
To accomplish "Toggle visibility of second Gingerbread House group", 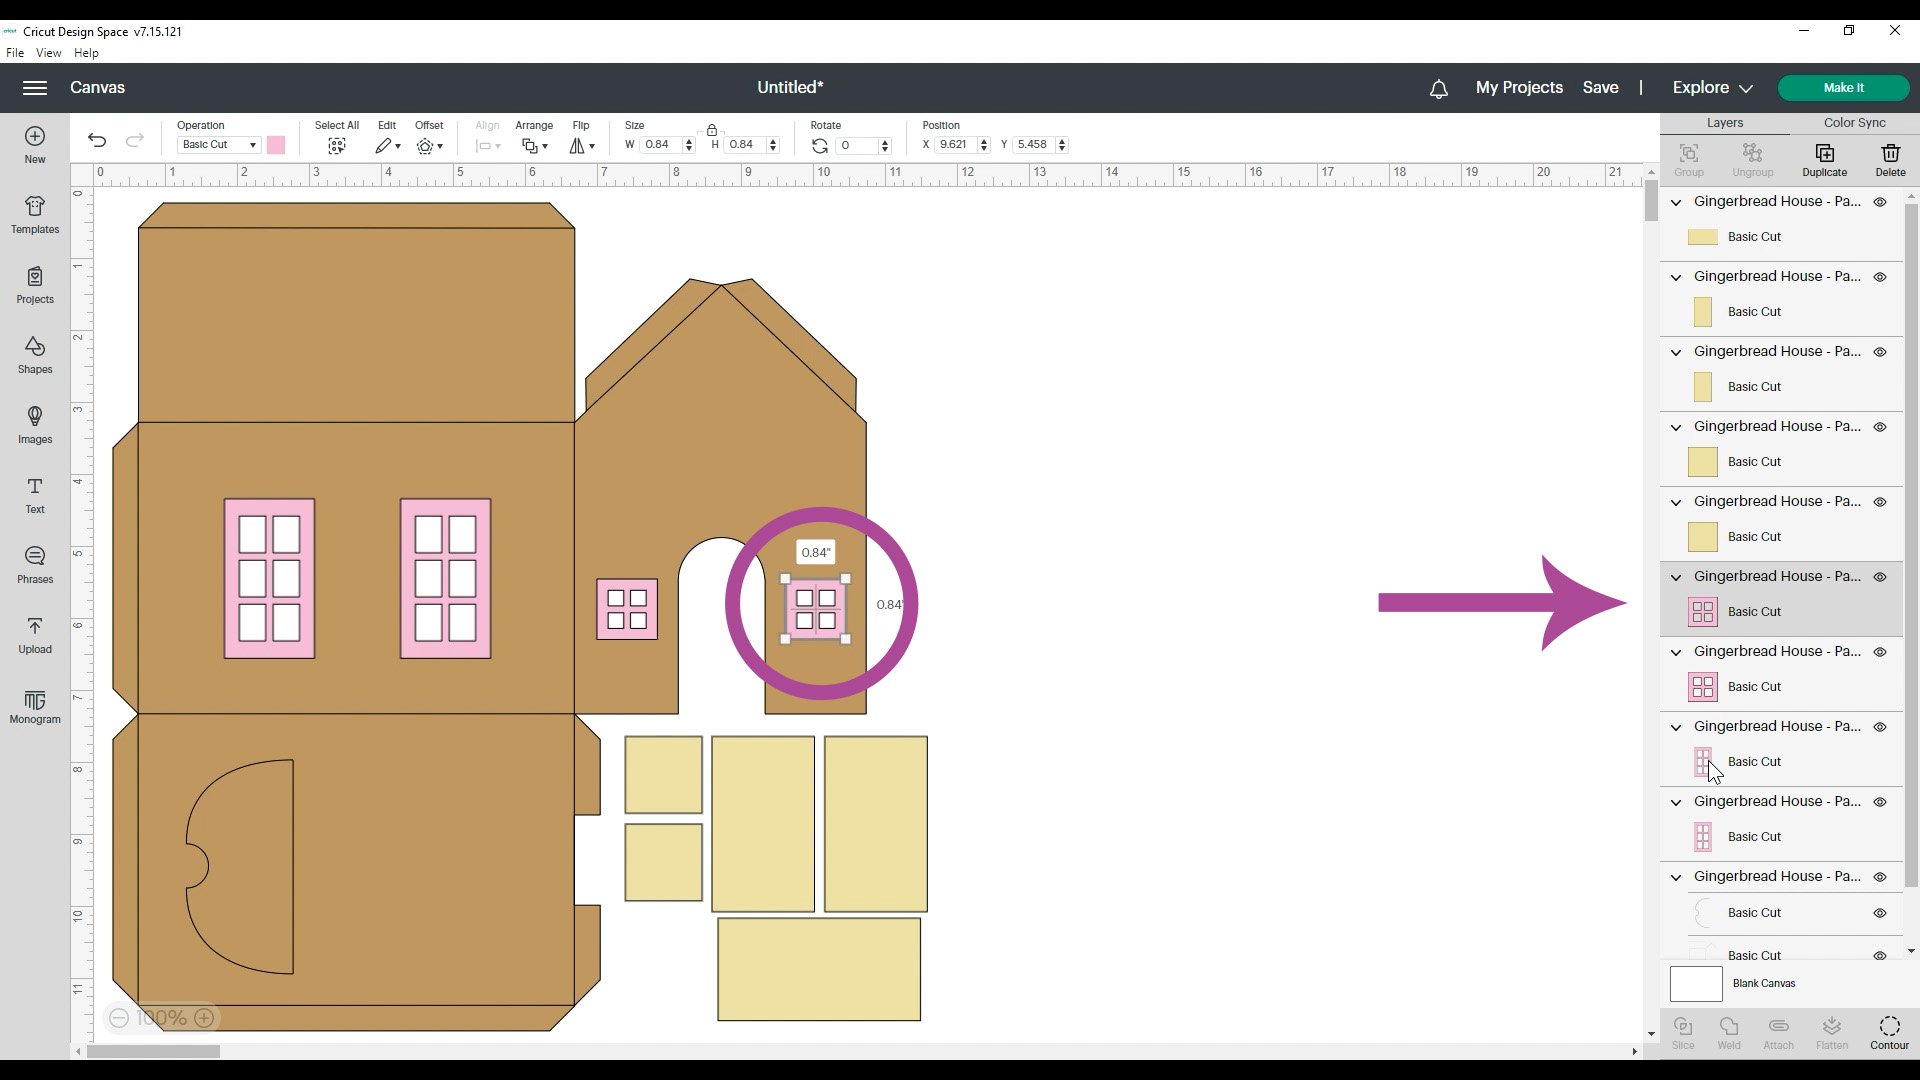I will 1880,277.
